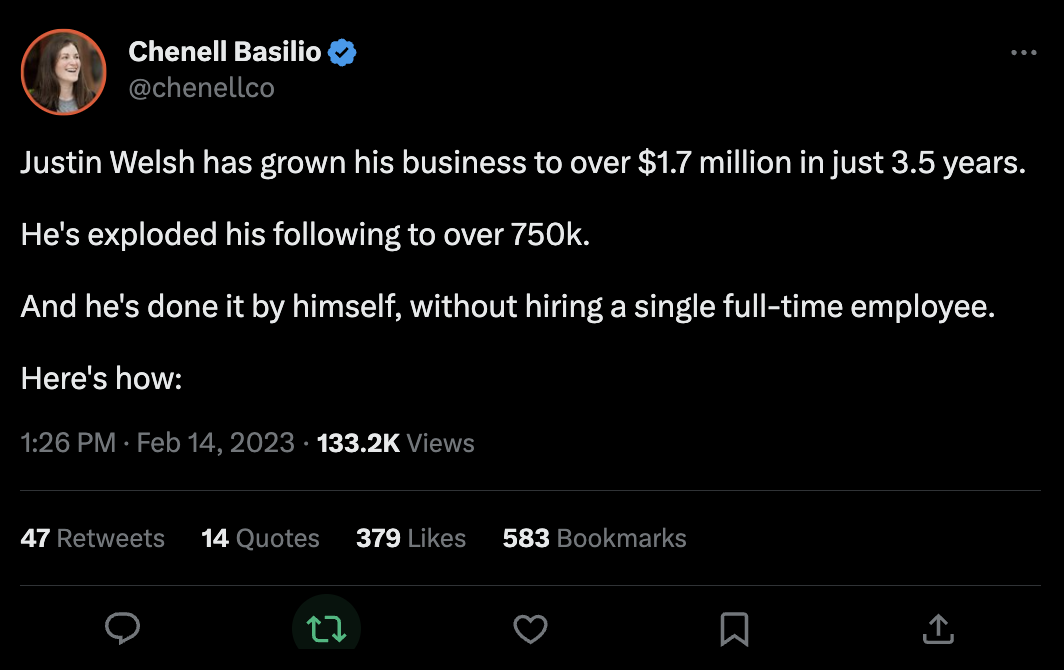Open Chenell Basilio's profile picture

tap(64, 71)
